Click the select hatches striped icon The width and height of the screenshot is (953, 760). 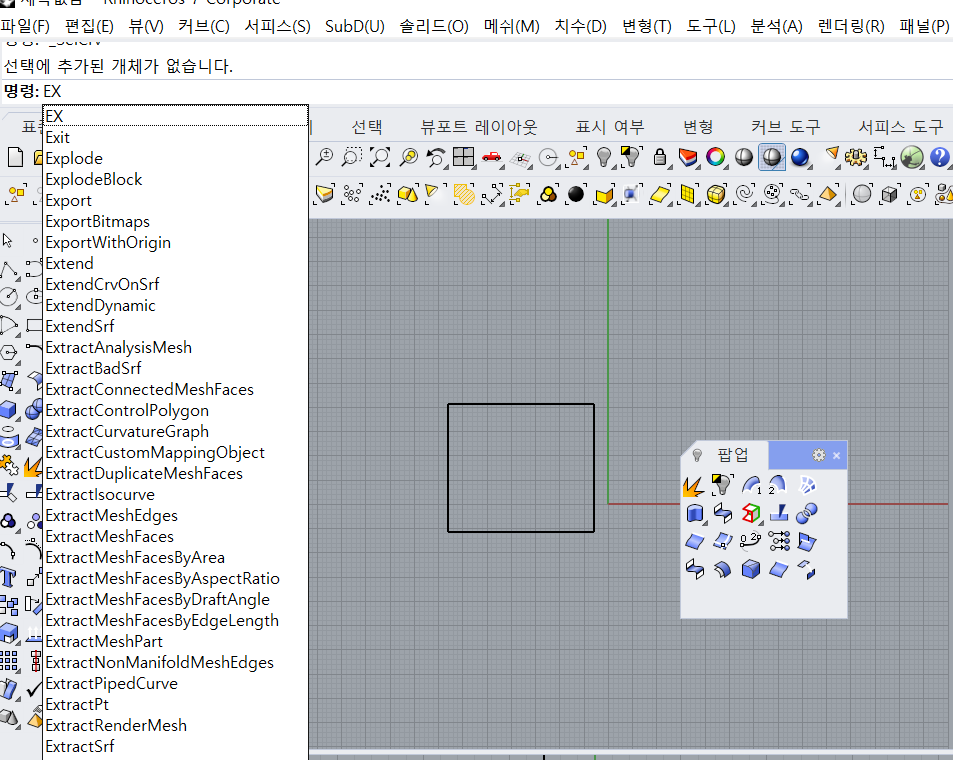coord(464,195)
